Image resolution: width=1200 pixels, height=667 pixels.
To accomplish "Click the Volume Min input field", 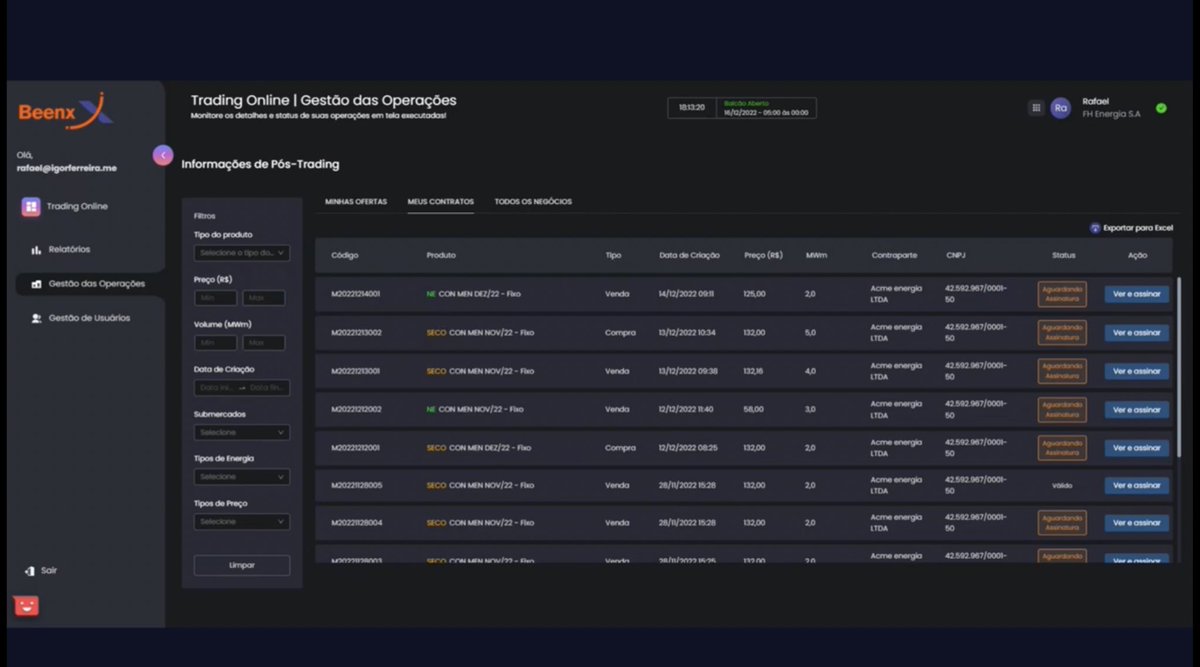I will (215, 343).
